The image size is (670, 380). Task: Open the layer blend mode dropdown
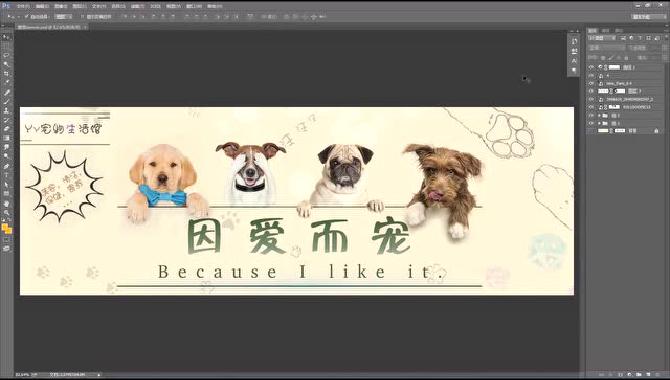click(607, 48)
